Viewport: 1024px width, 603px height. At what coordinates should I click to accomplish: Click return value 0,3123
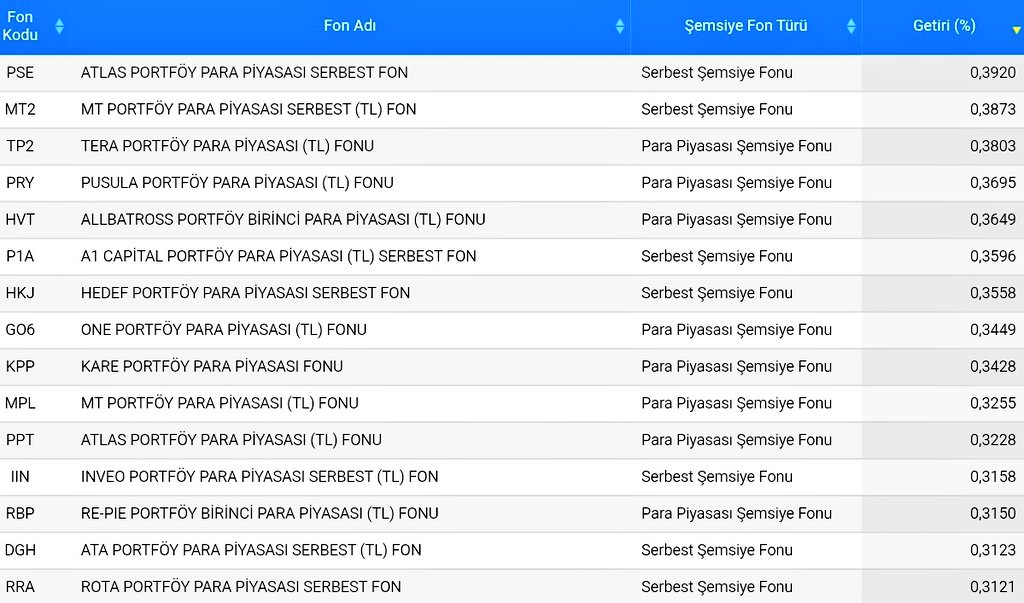tap(993, 550)
